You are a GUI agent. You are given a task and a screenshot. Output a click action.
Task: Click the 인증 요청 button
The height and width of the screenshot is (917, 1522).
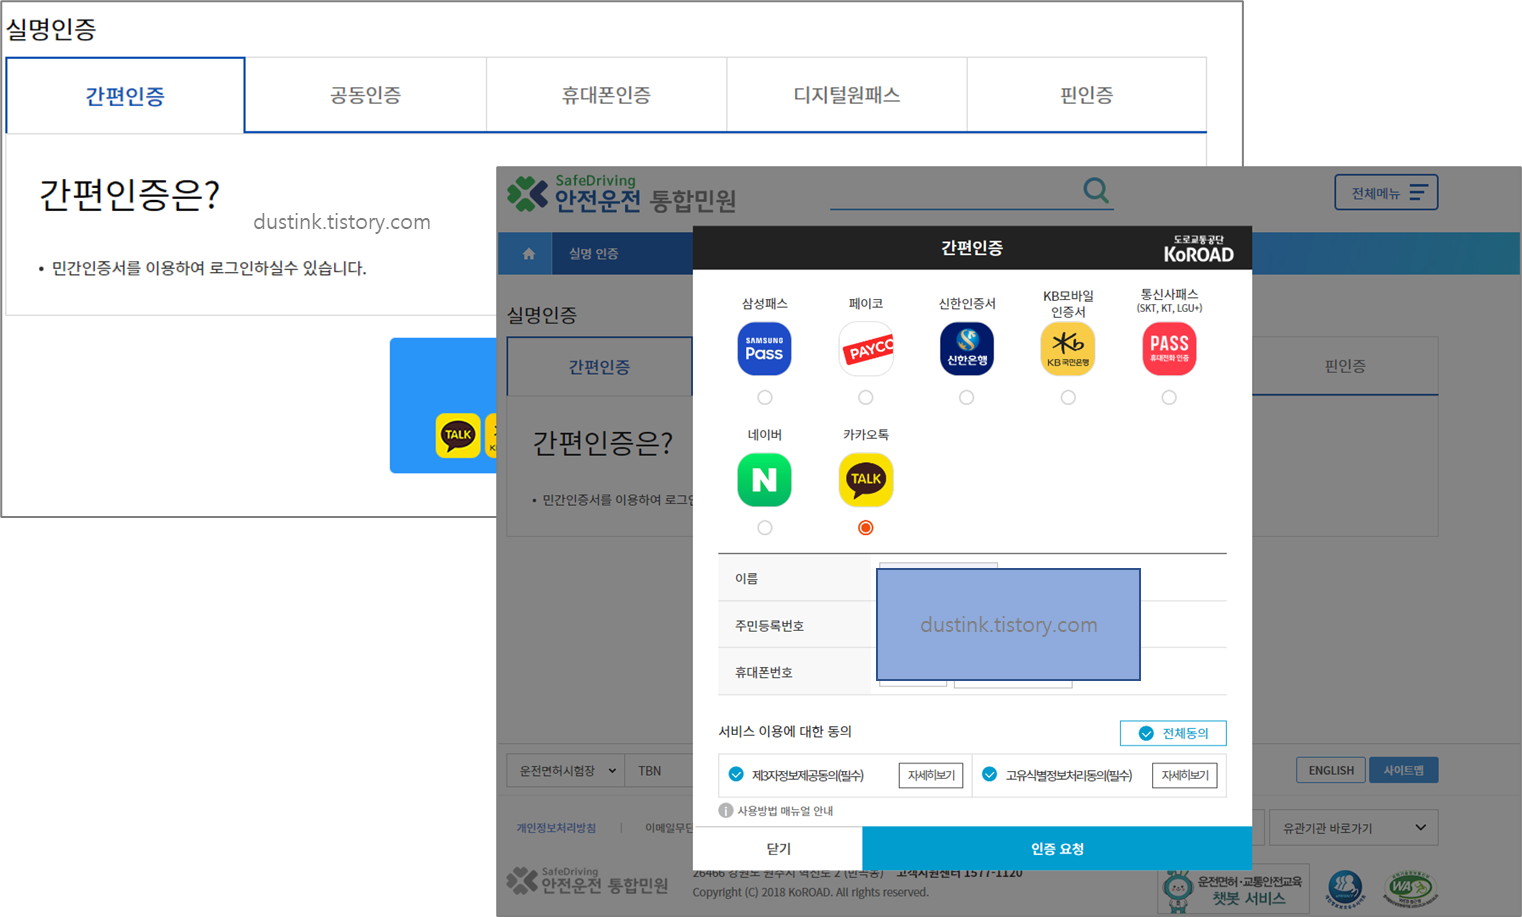click(x=1057, y=849)
